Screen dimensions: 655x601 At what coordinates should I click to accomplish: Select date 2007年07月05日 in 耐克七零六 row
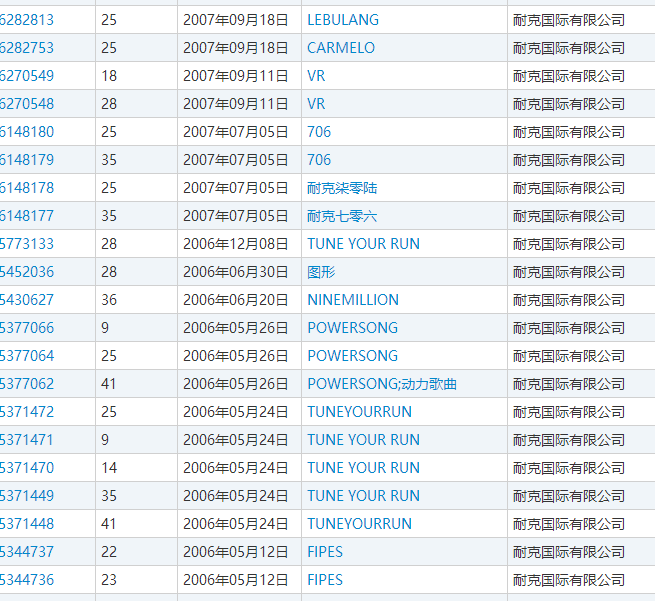pos(236,216)
